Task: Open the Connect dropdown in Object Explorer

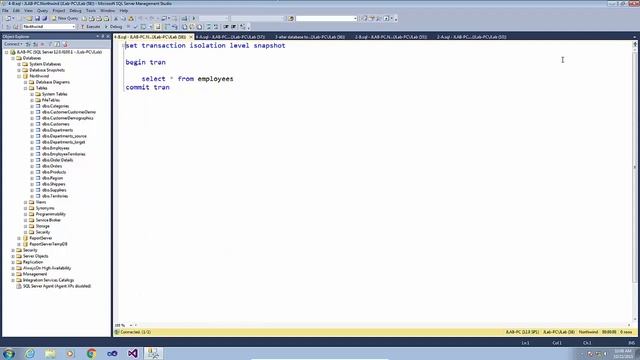Action: point(13,44)
